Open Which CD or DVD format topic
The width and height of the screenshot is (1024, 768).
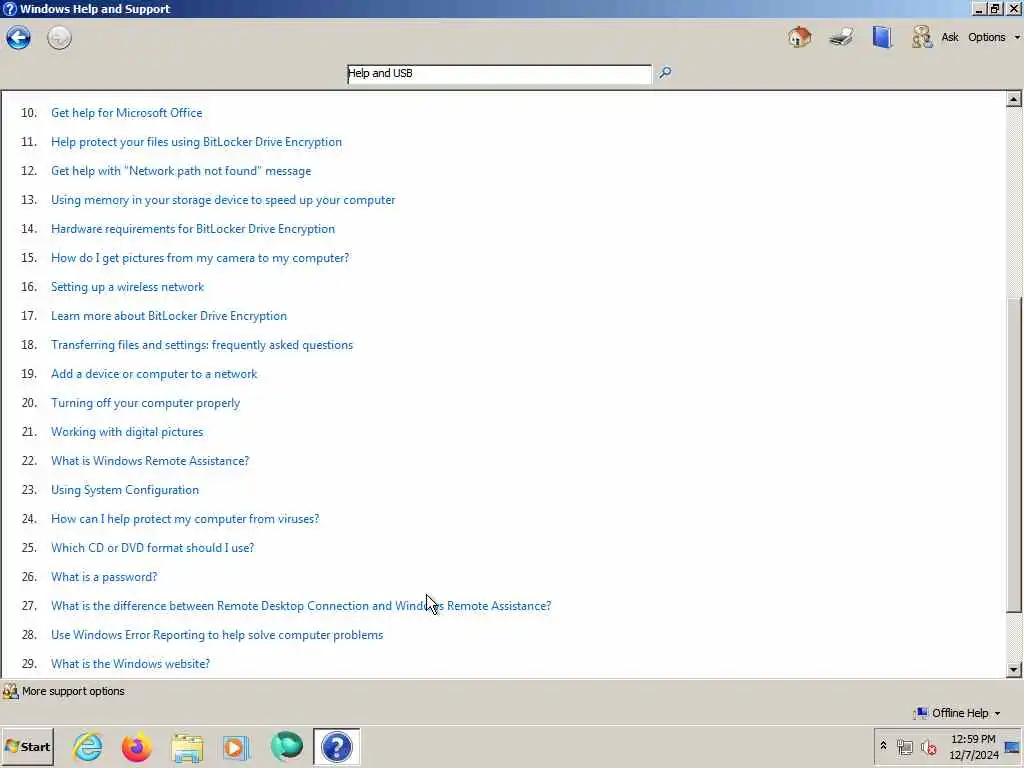152,548
